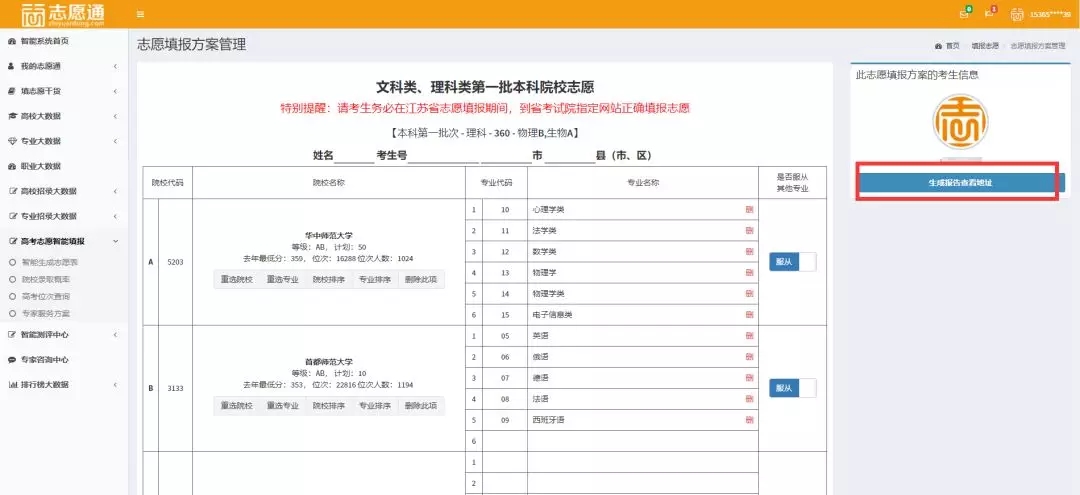This screenshot has height=495, width=1080.
Task: Open the mail envelope notifications icon
Action: (x=964, y=14)
